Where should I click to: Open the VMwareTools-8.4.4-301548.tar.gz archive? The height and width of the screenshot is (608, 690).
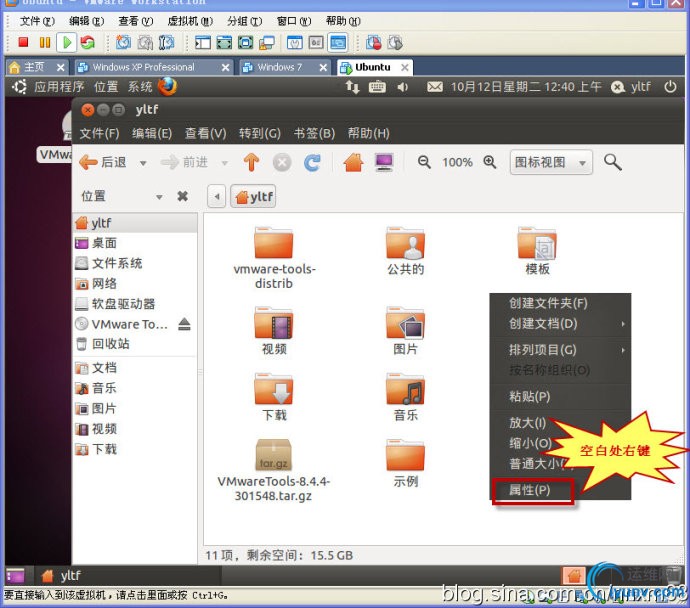(x=273, y=470)
